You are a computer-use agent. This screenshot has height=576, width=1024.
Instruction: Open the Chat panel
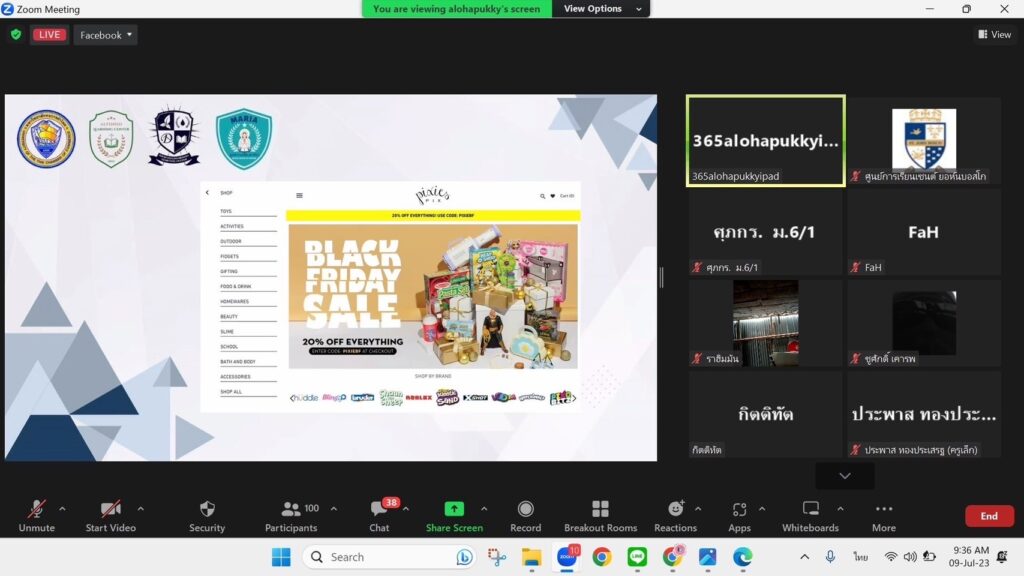pos(379,509)
